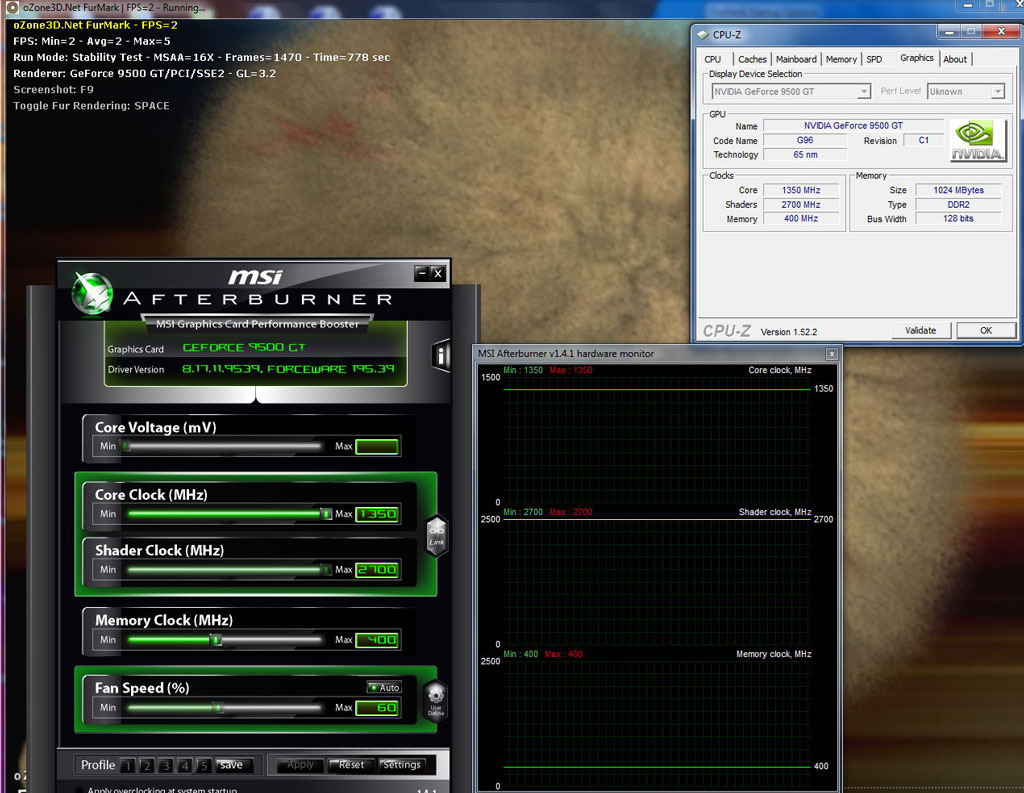The width and height of the screenshot is (1024, 793).
Task: Minimize the MSI Afterburner window
Action: [x=422, y=274]
